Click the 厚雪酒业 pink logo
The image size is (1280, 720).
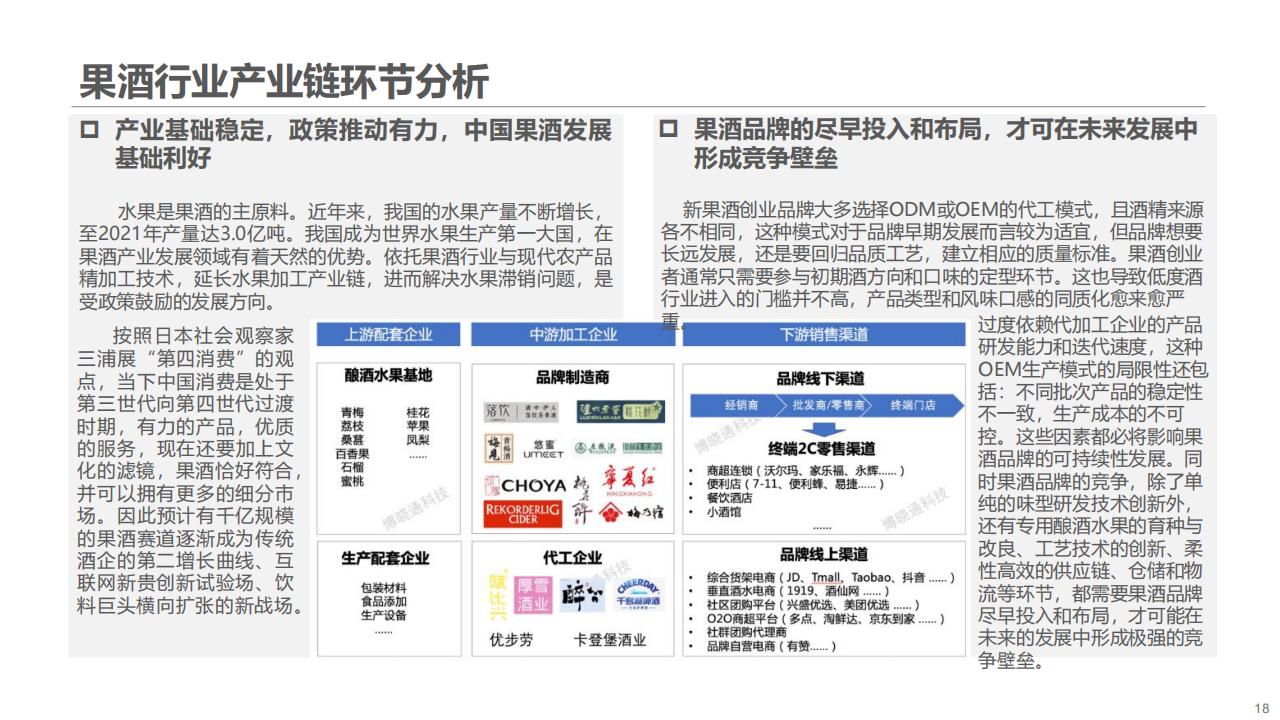coord(533,594)
